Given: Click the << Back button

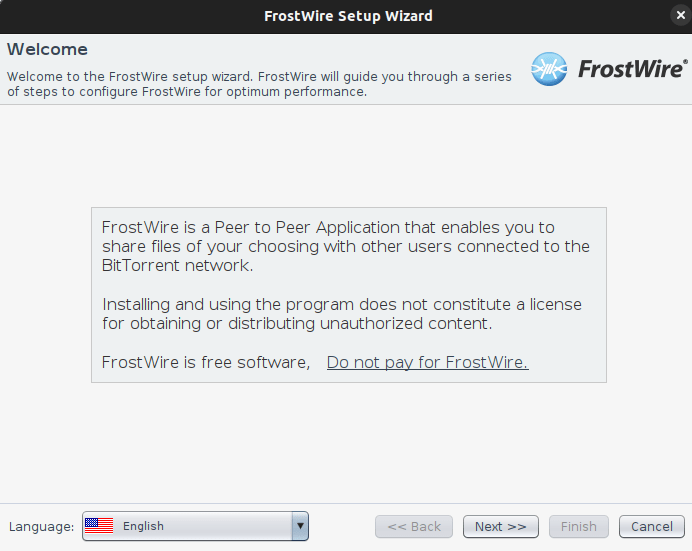Looking at the screenshot, I should (414, 526).
